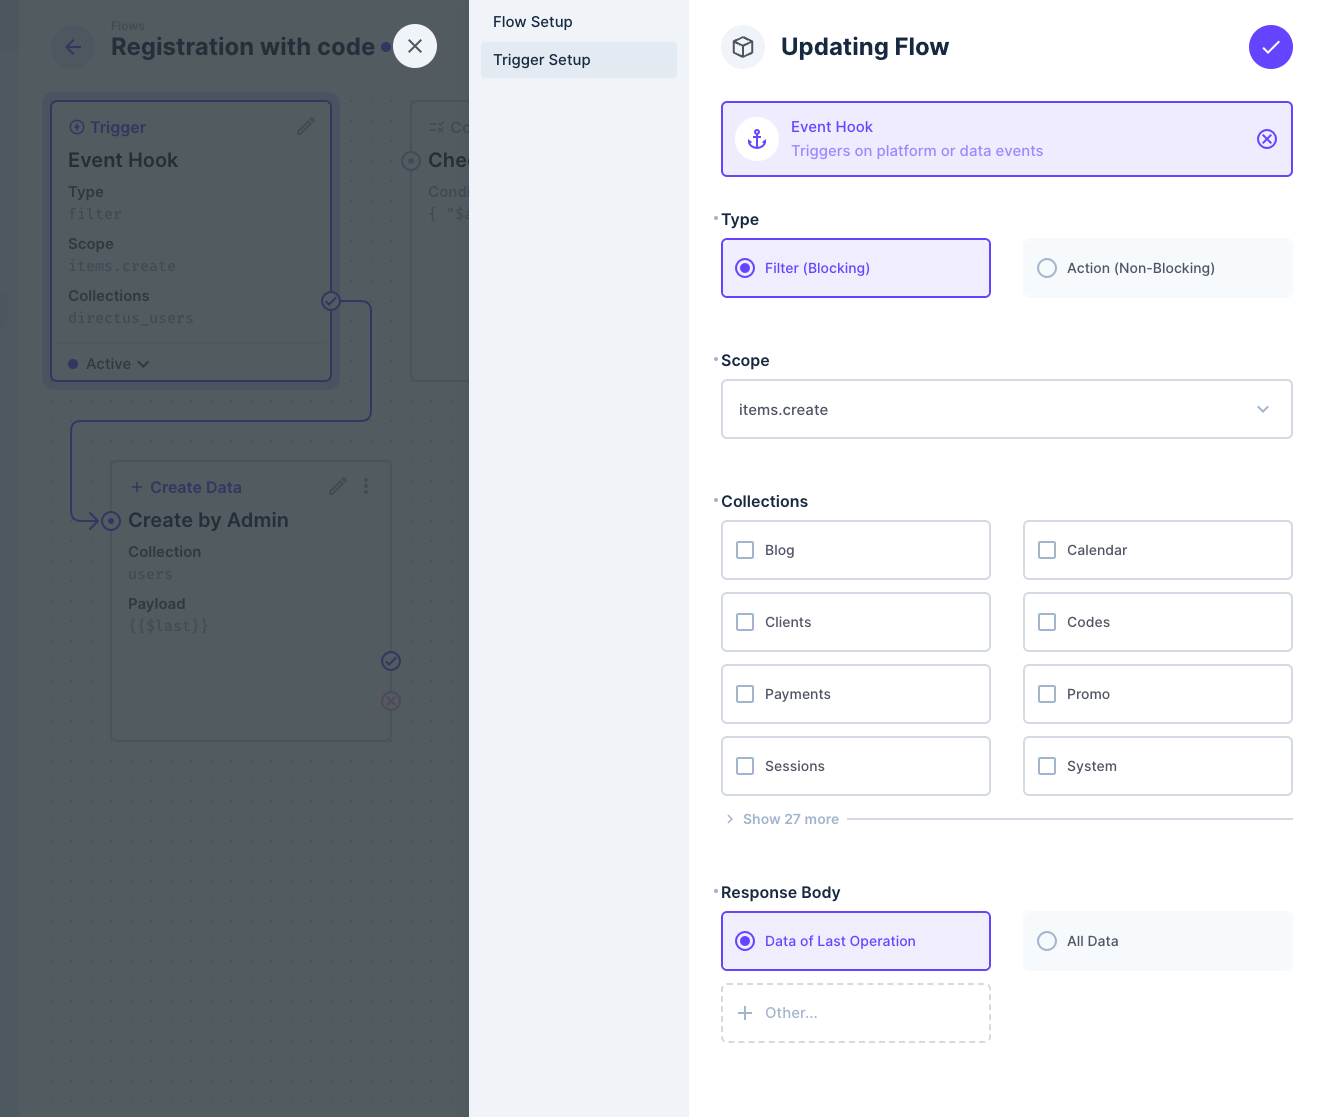Save the flow with the checkmark button
The width and height of the screenshot is (1317, 1117).
[1270, 47]
